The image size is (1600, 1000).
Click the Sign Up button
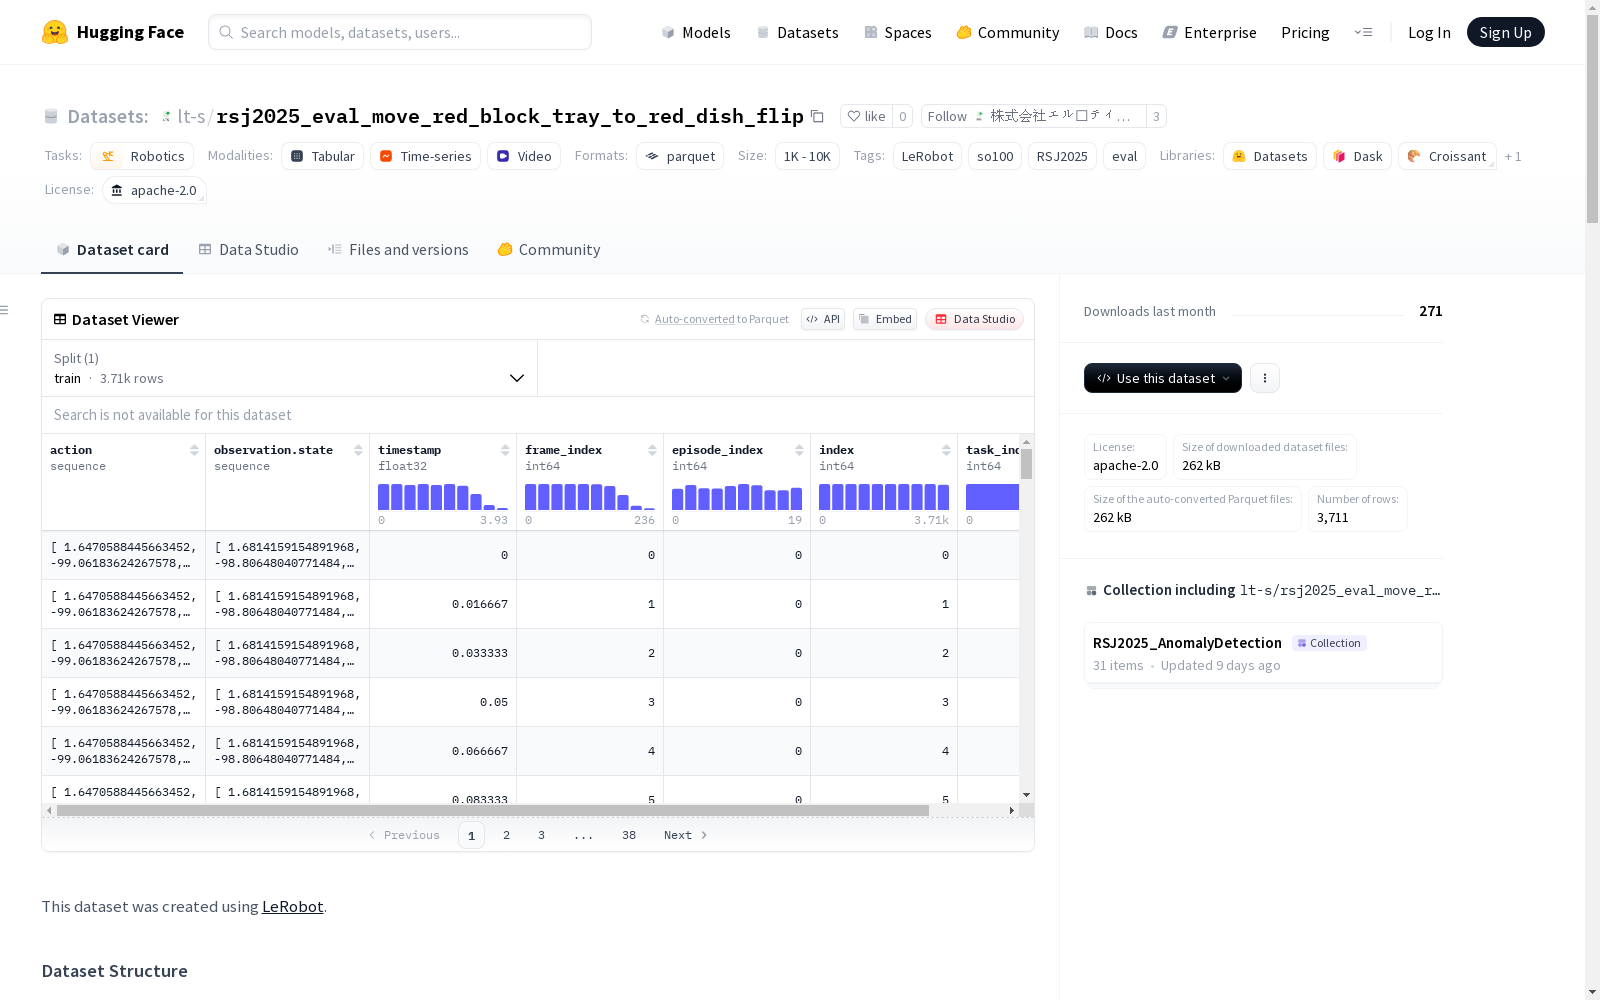point(1506,32)
